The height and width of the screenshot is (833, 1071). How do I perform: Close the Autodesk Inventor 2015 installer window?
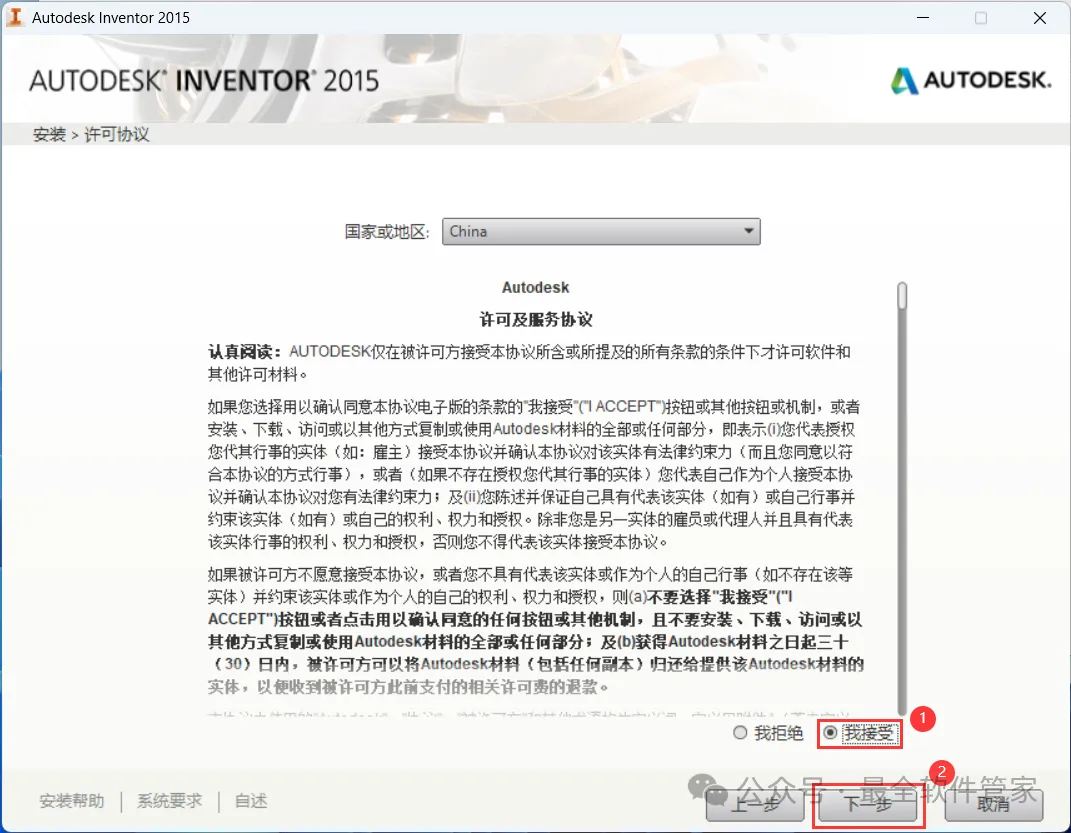[x=1040, y=18]
